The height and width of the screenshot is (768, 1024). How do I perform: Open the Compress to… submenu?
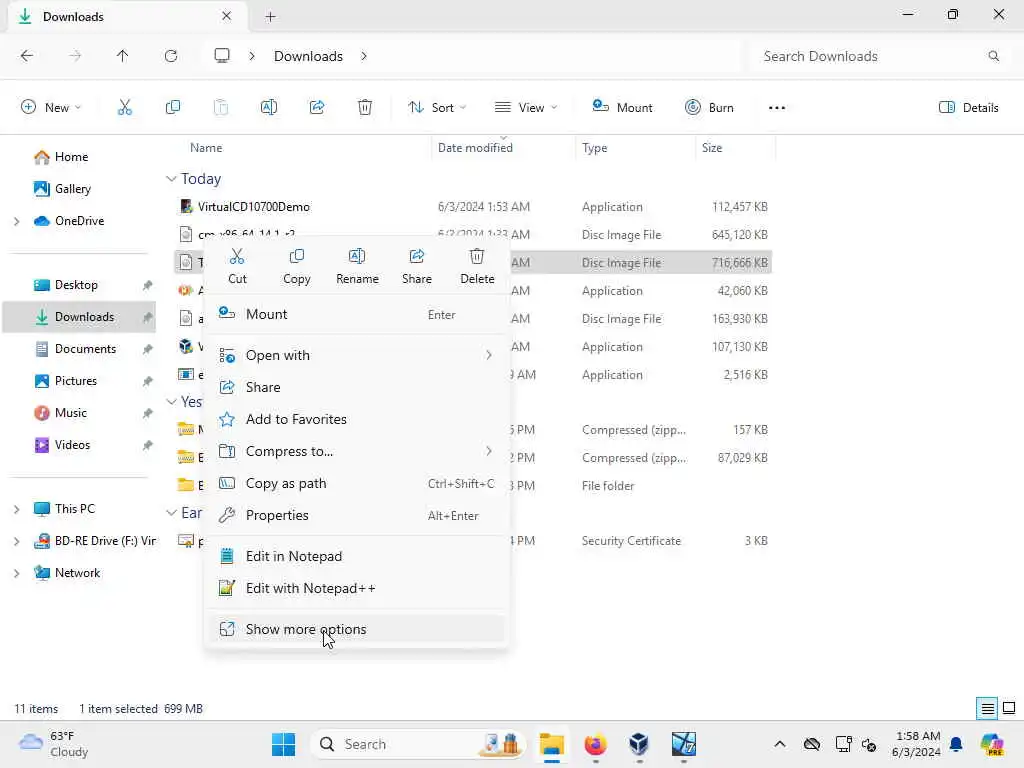(356, 451)
